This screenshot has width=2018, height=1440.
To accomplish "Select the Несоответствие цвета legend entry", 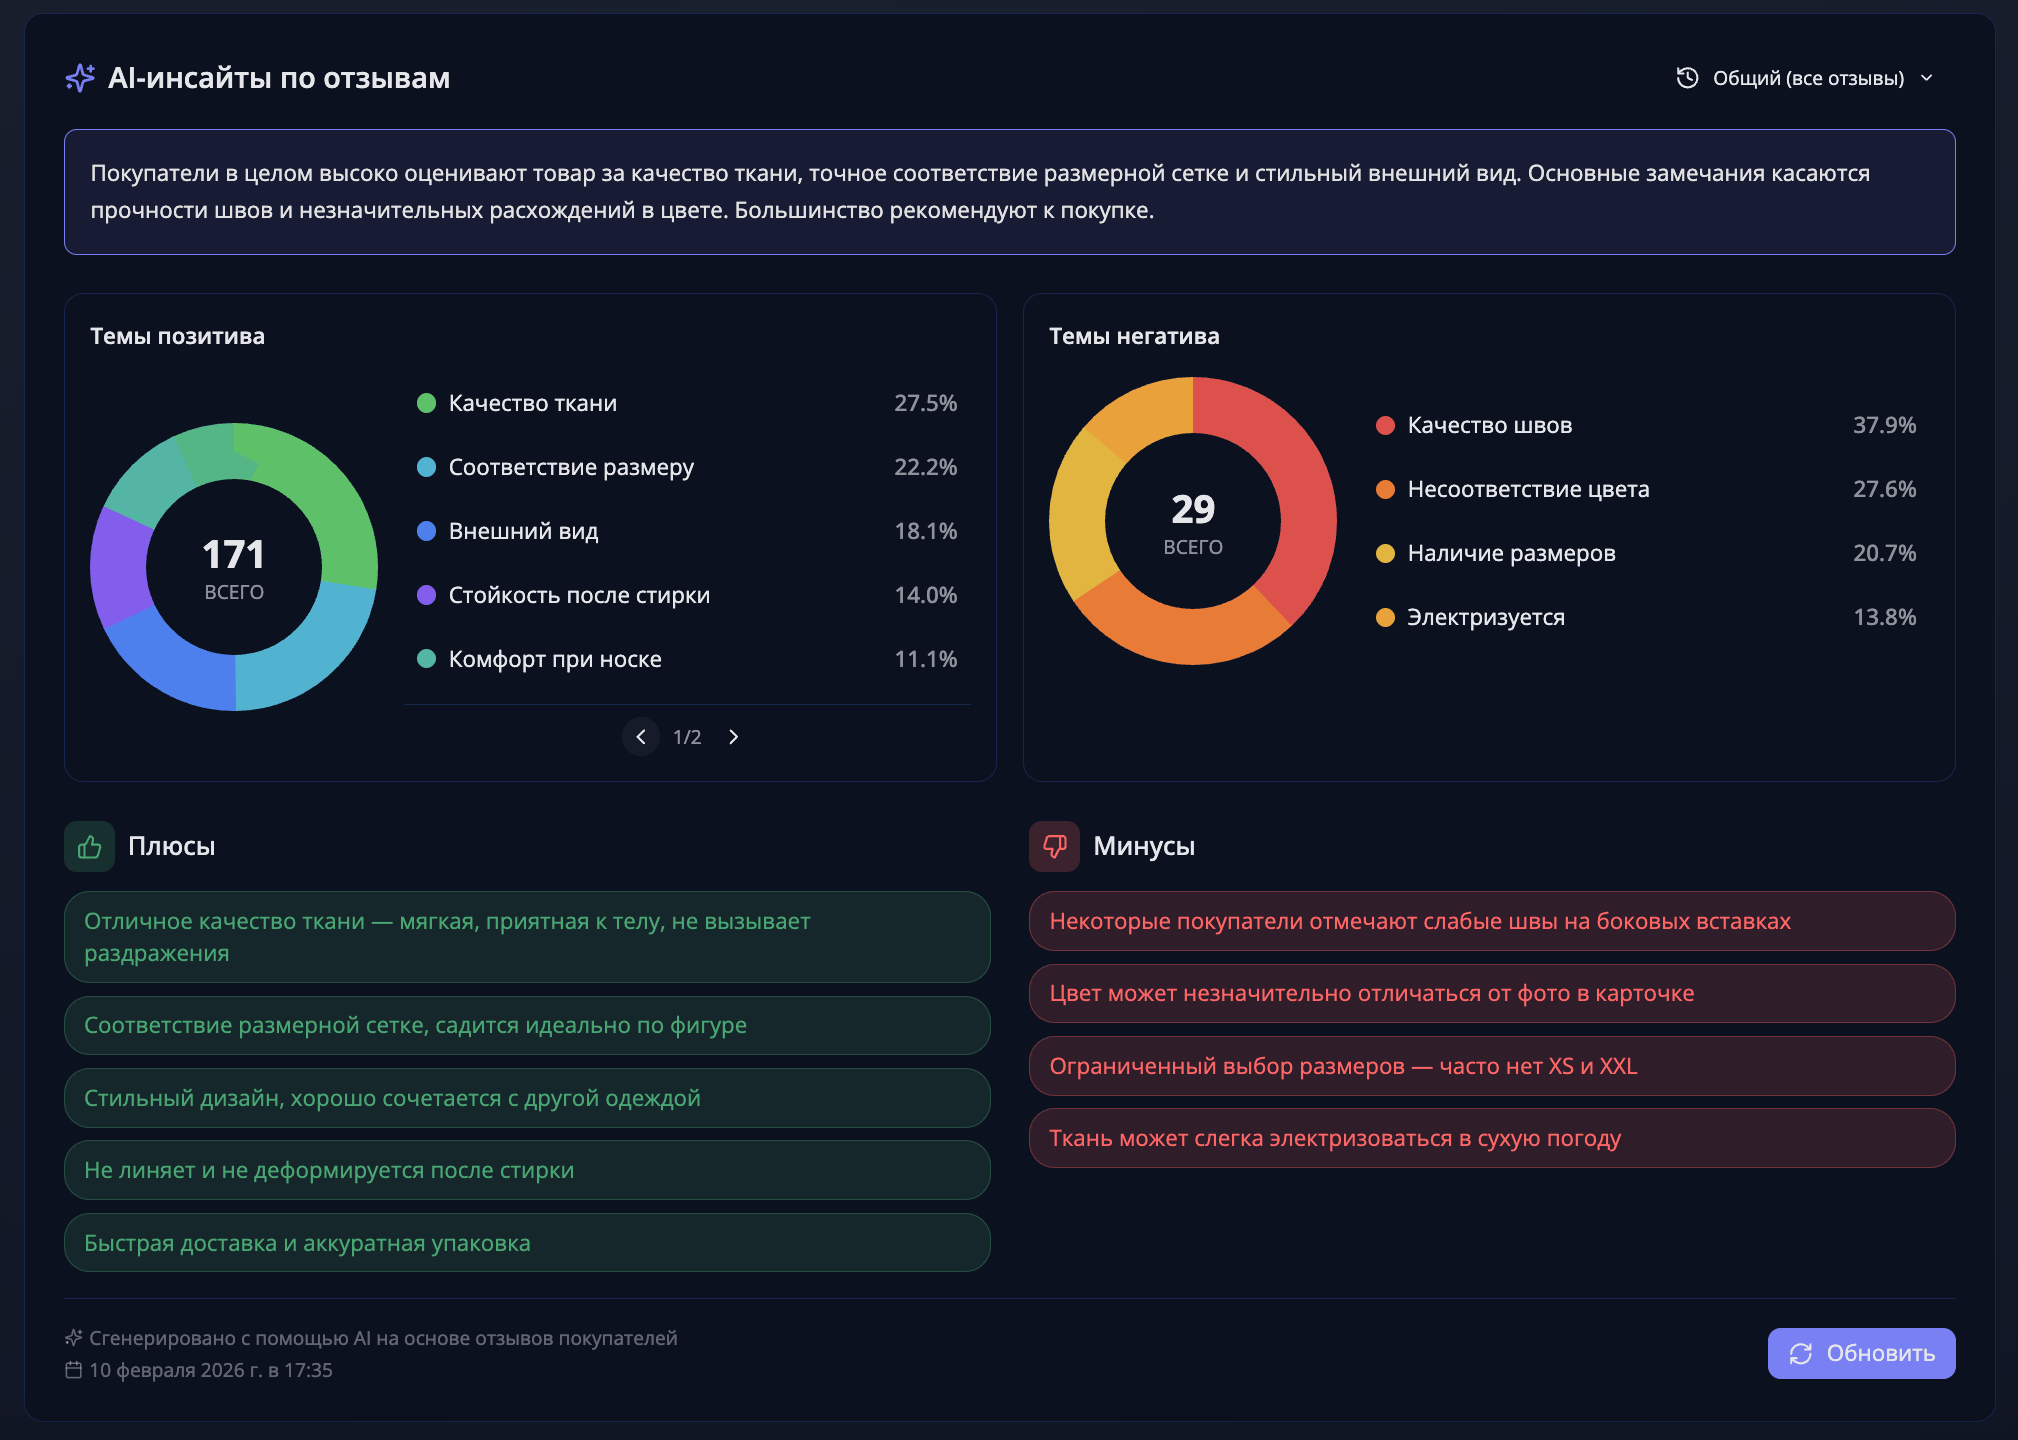I will (x=1528, y=489).
